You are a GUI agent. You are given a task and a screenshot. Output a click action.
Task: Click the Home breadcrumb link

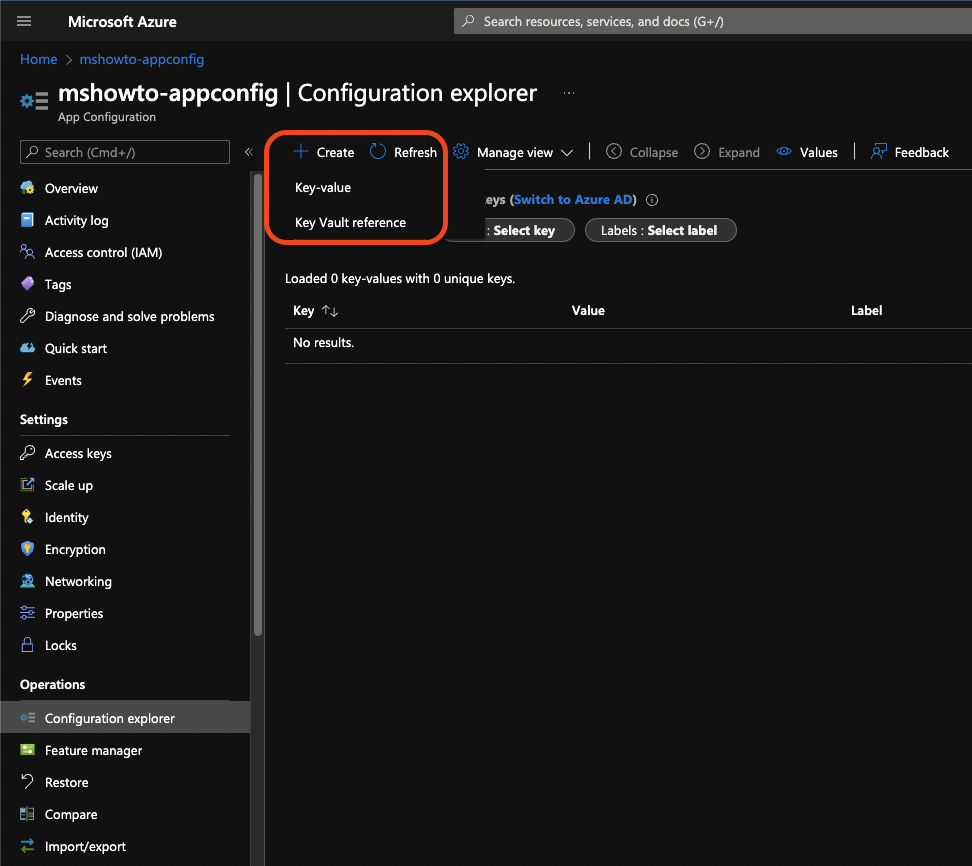pyautogui.click(x=38, y=60)
